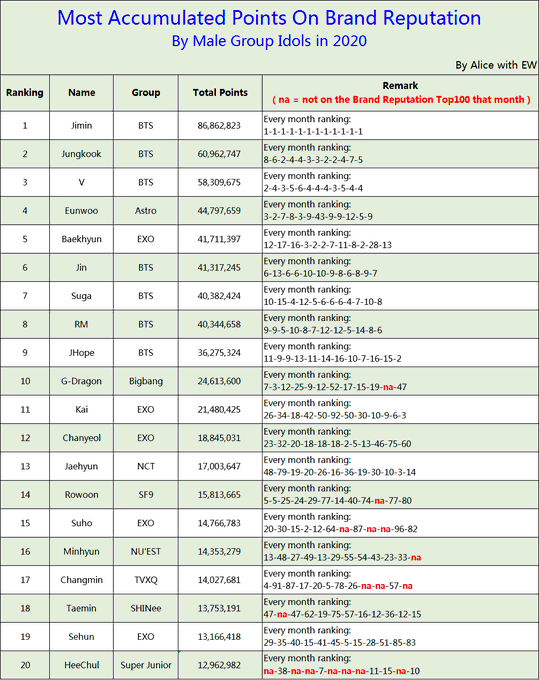Click the name cell 'V'
Screen dimensions: 539x680
pos(82,183)
